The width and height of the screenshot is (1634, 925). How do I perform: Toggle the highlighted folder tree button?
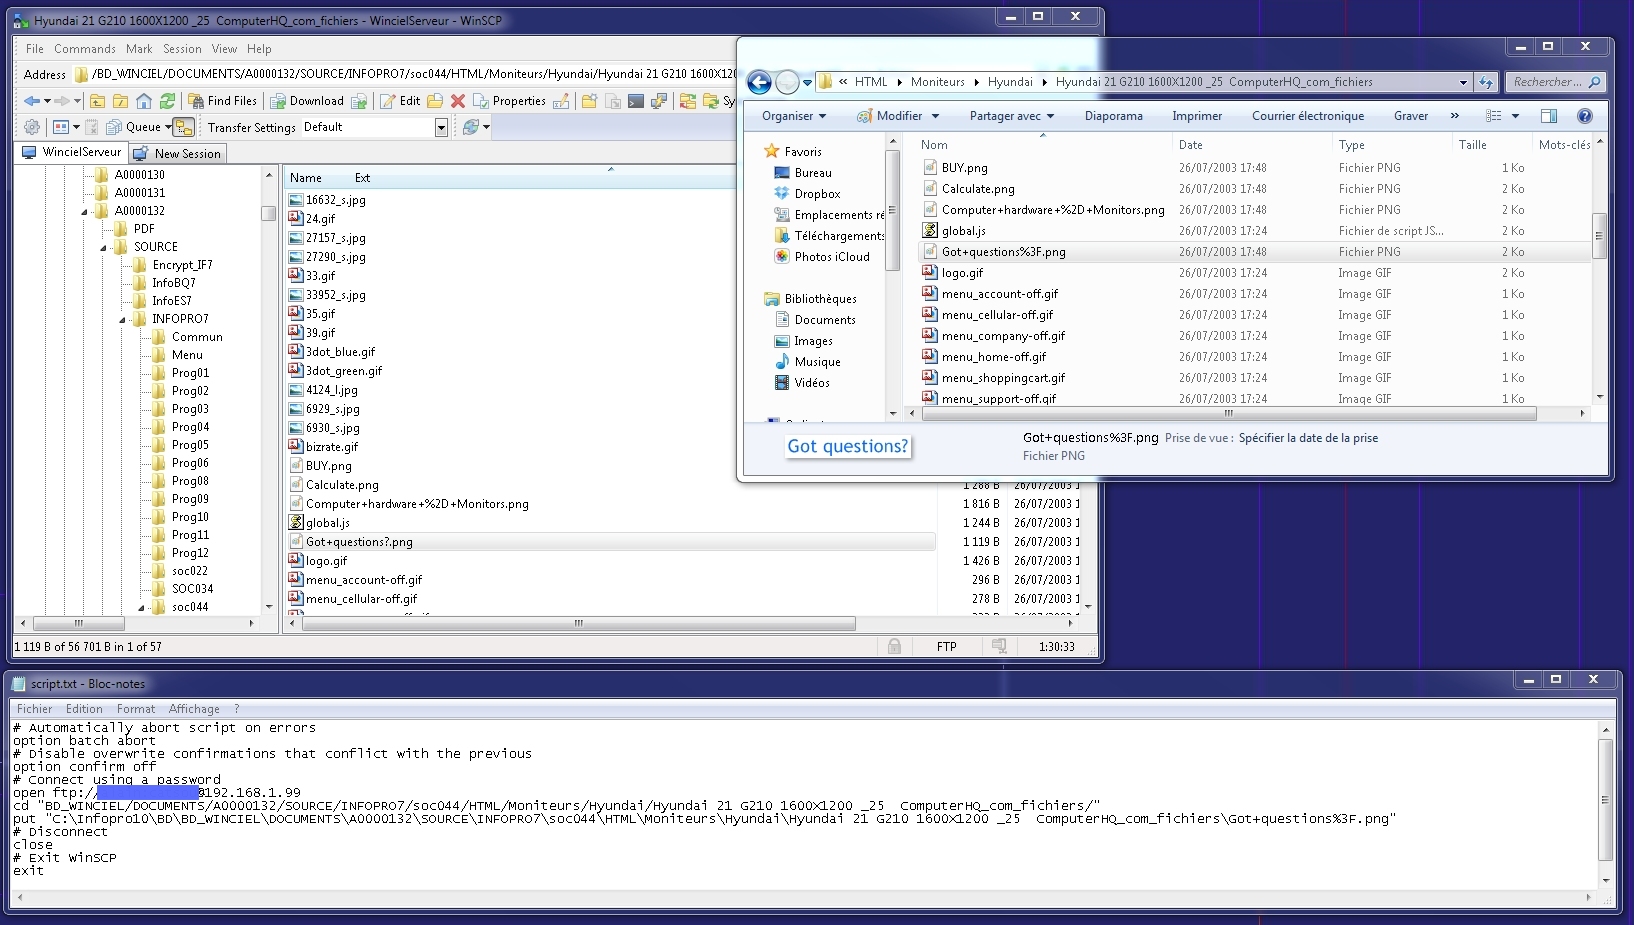[183, 127]
